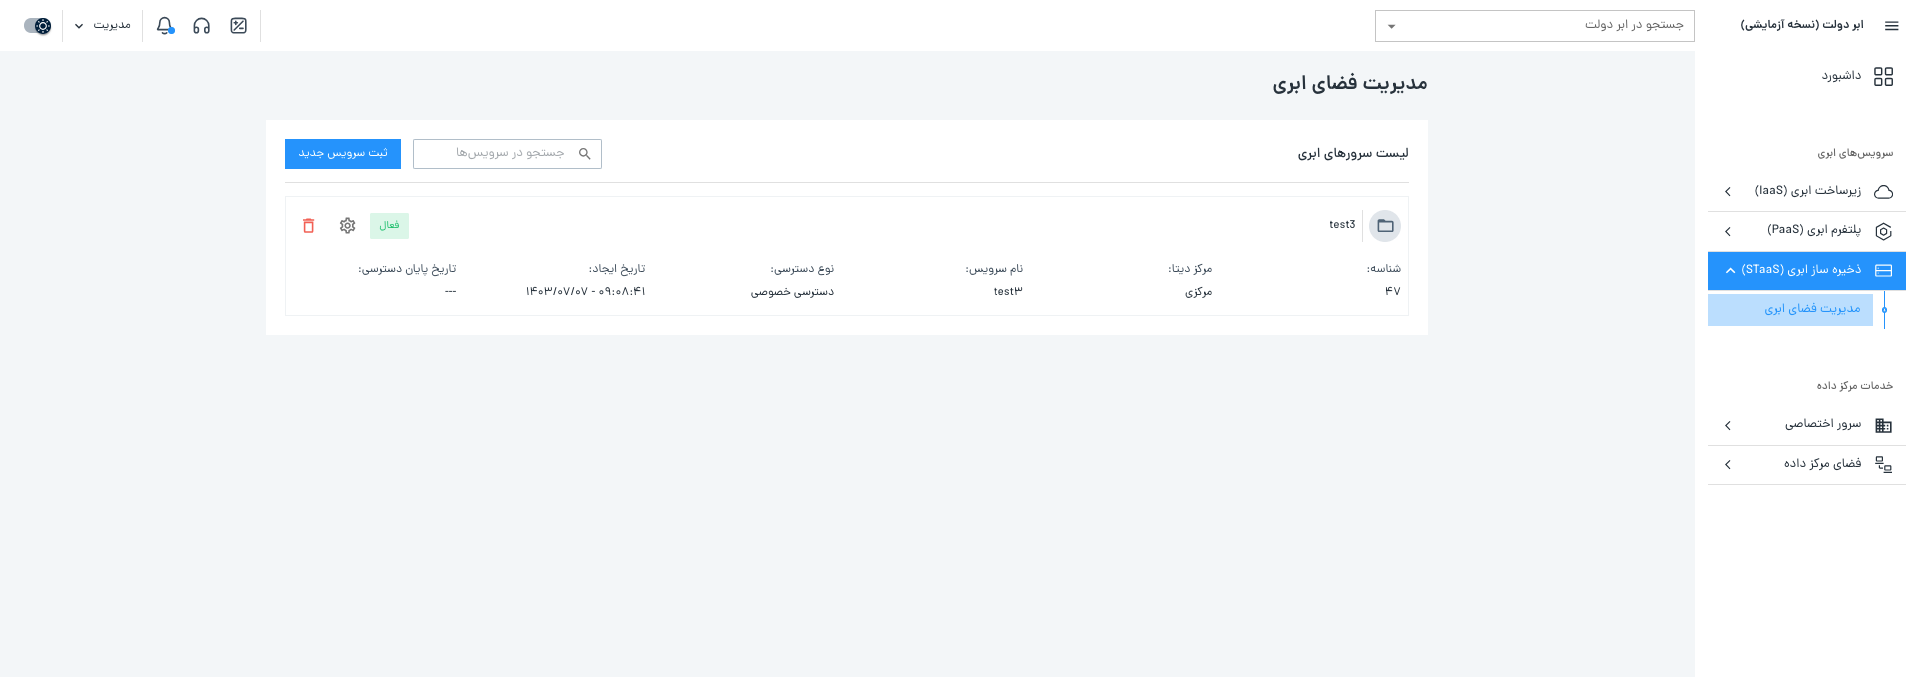Toggle the hamburger sidebar menu

(x=1891, y=26)
